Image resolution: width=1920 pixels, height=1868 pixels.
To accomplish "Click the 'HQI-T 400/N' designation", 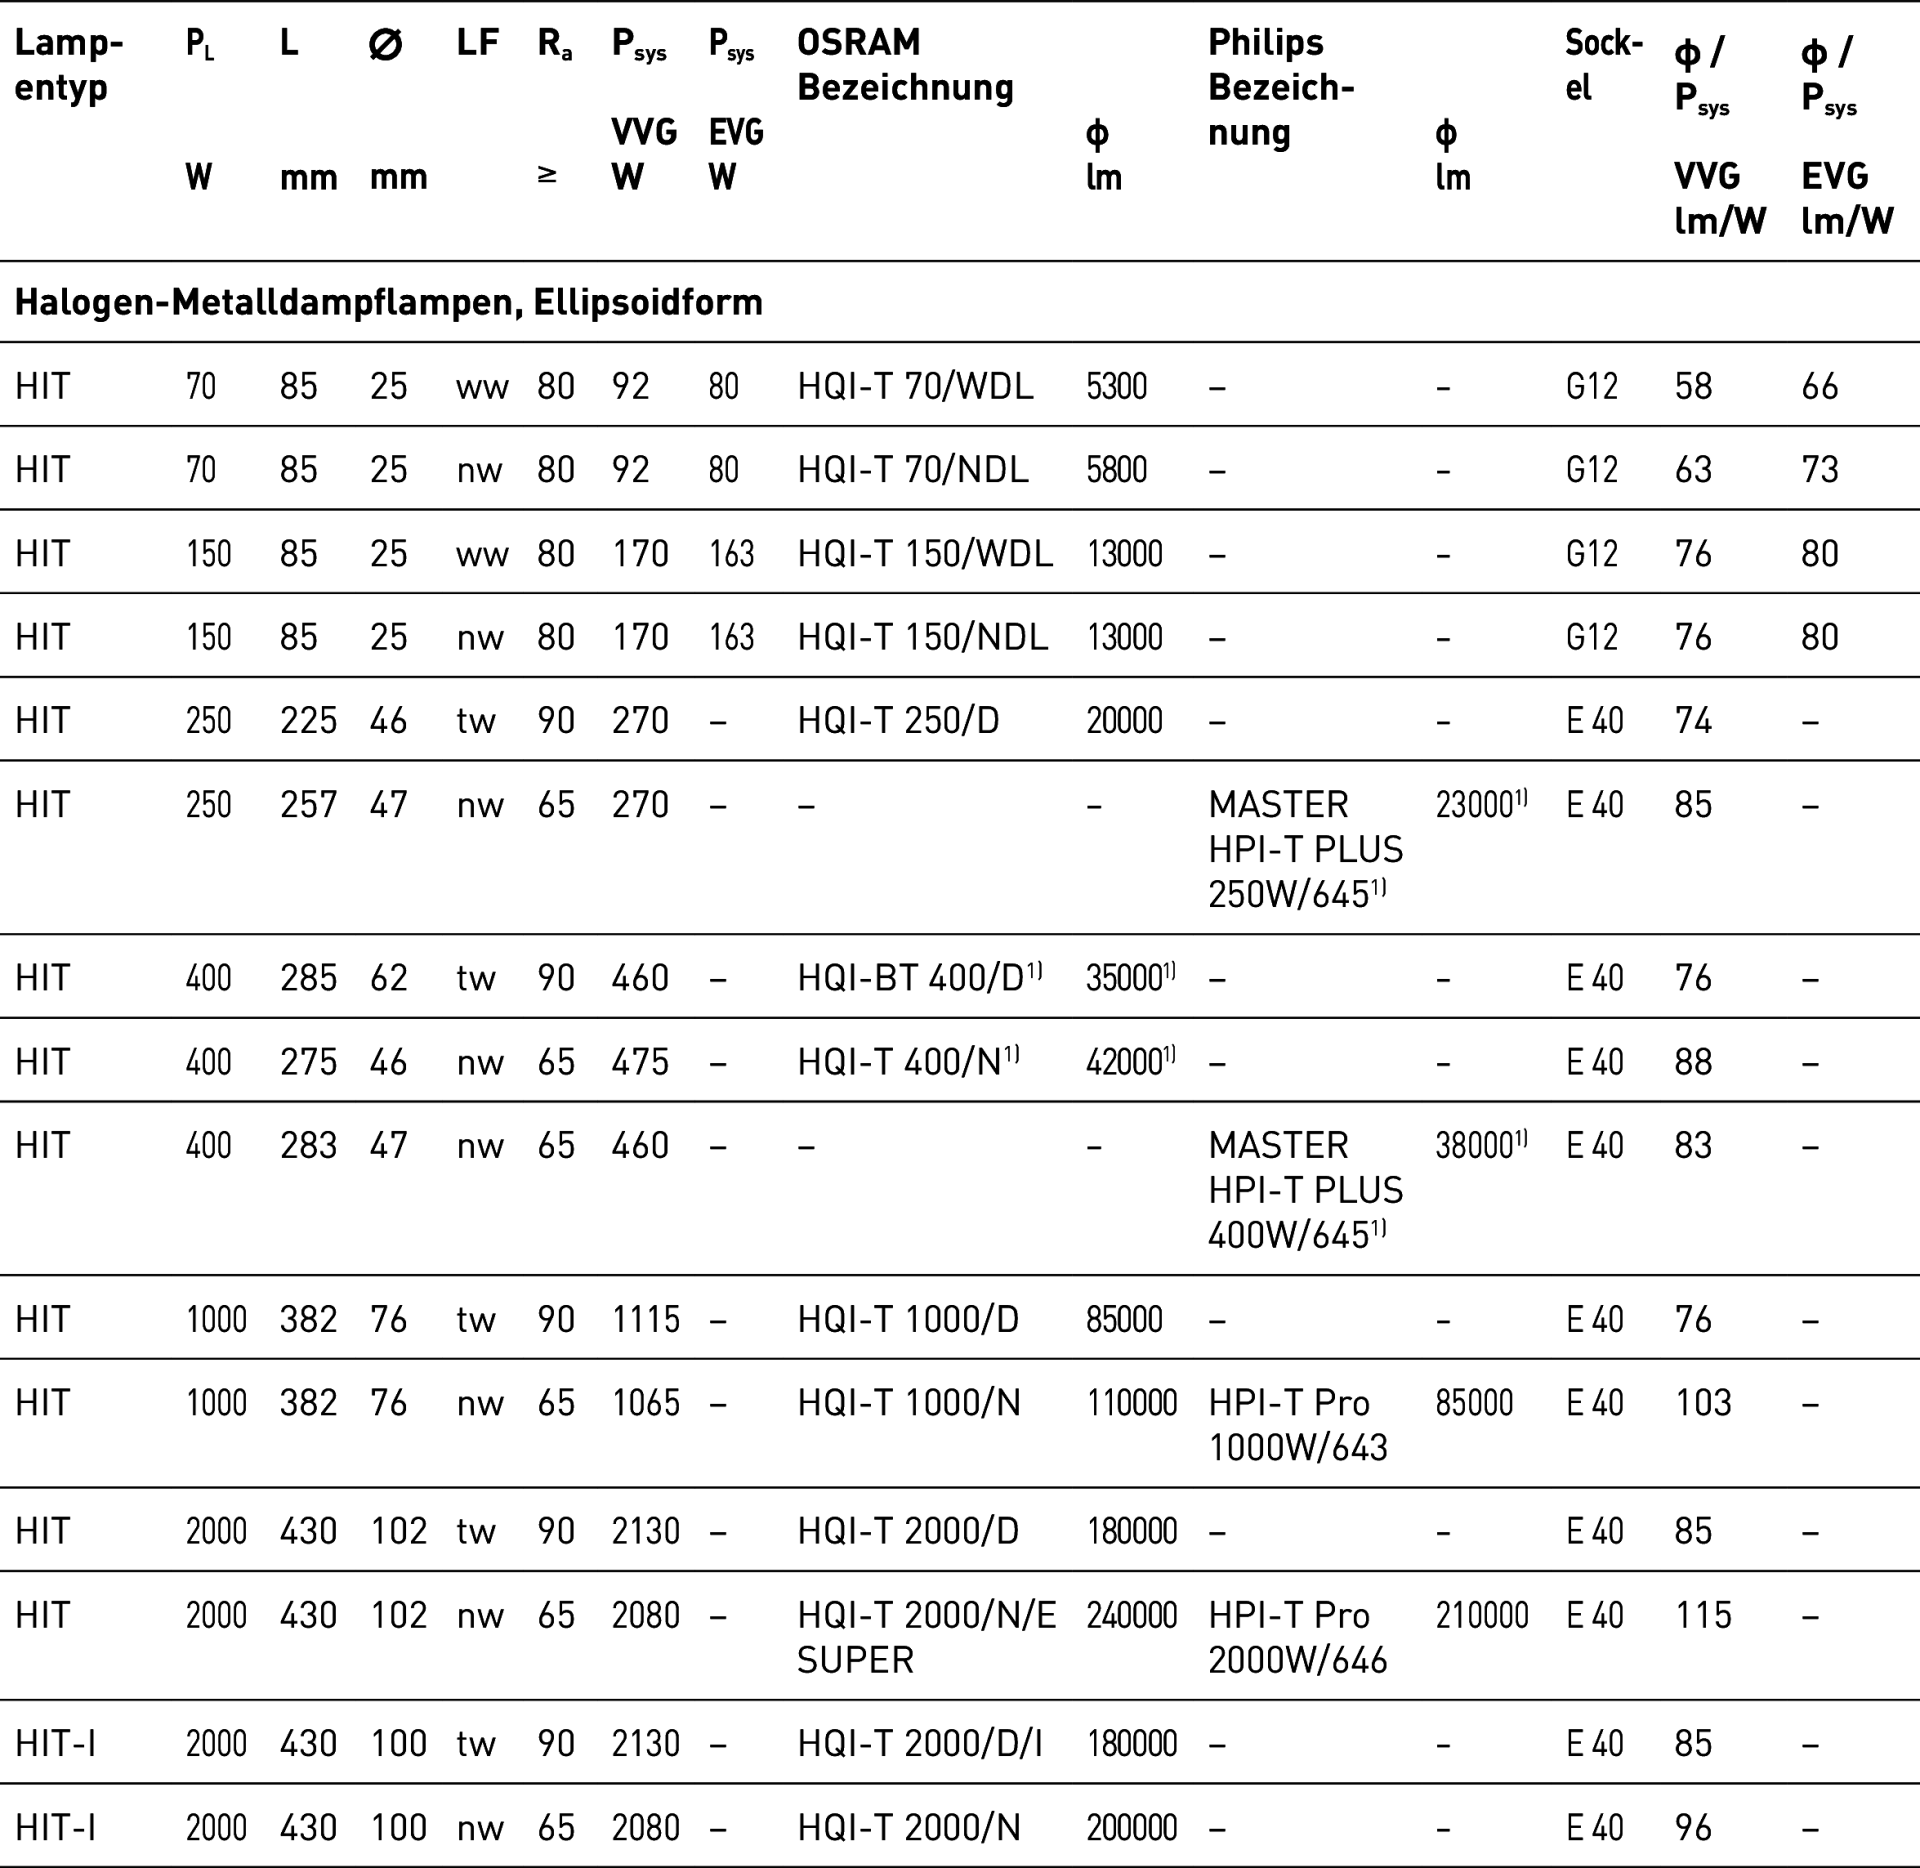I will [908, 1061].
